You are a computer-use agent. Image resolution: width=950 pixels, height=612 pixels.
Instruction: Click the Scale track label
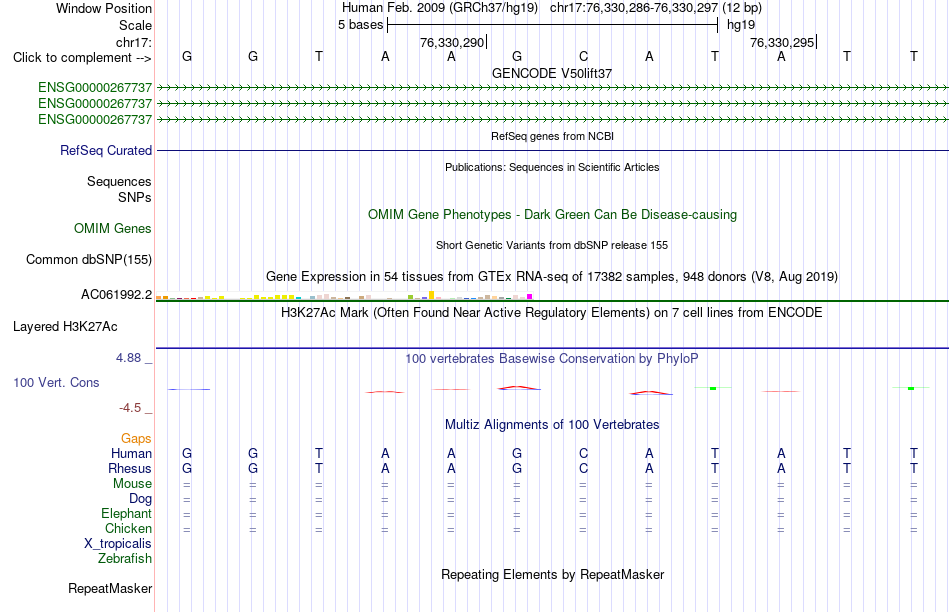(135, 25)
